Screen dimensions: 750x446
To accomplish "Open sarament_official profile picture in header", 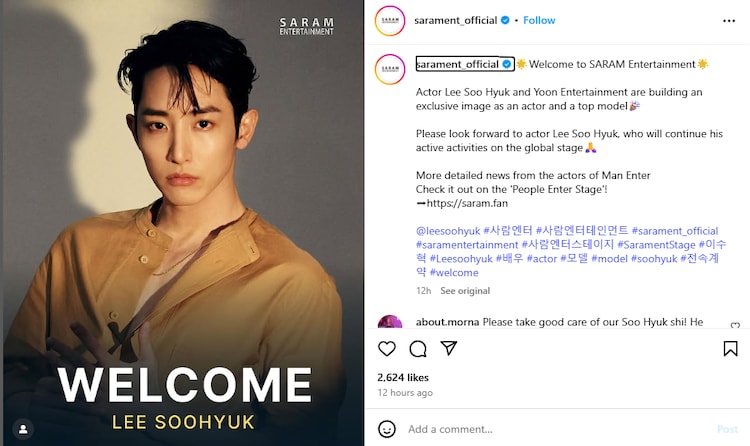I will [390, 21].
